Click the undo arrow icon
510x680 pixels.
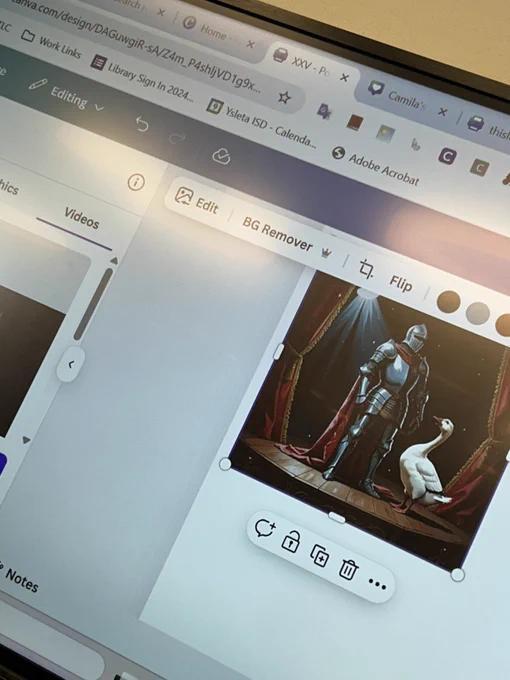point(142,124)
